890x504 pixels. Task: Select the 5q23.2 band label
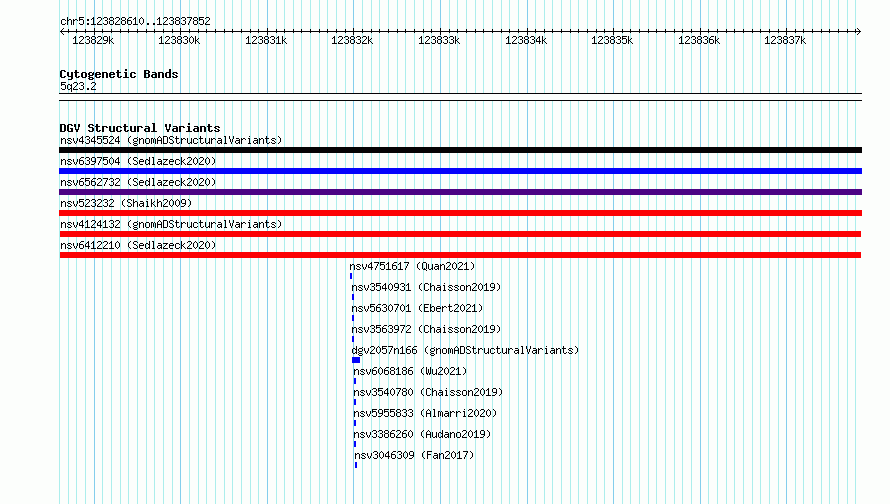pyautogui.click(x=78, y=87)
